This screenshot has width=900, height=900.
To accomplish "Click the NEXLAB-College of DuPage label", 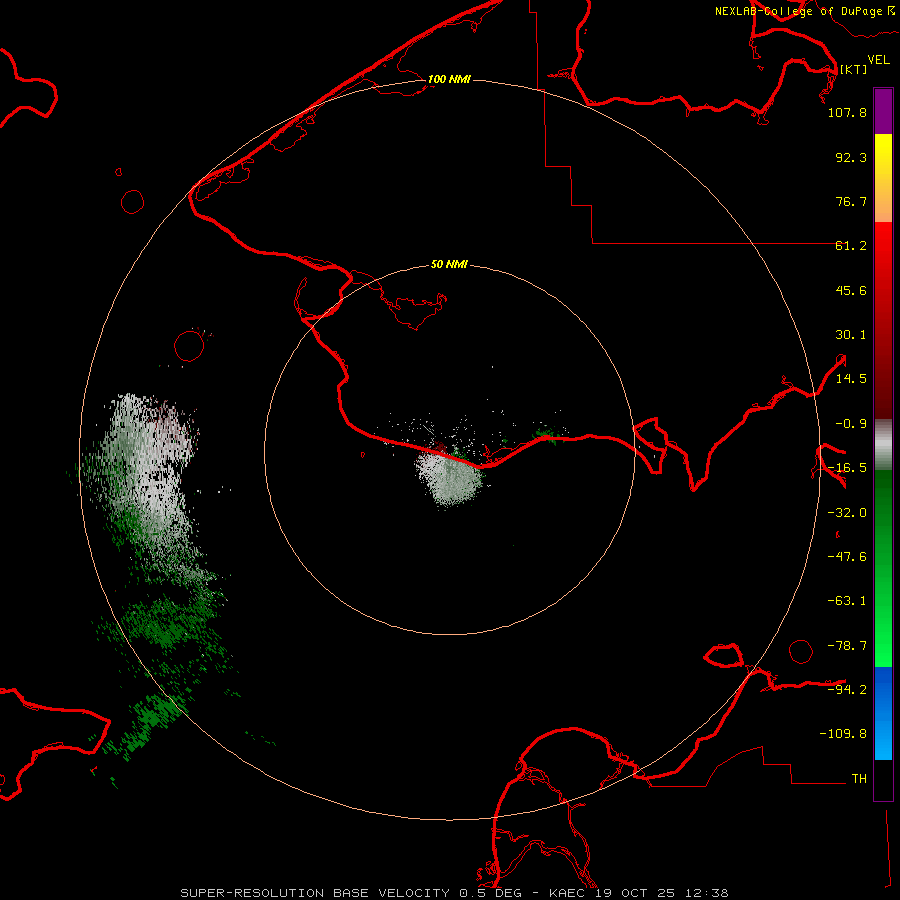I will click(805, 11).
